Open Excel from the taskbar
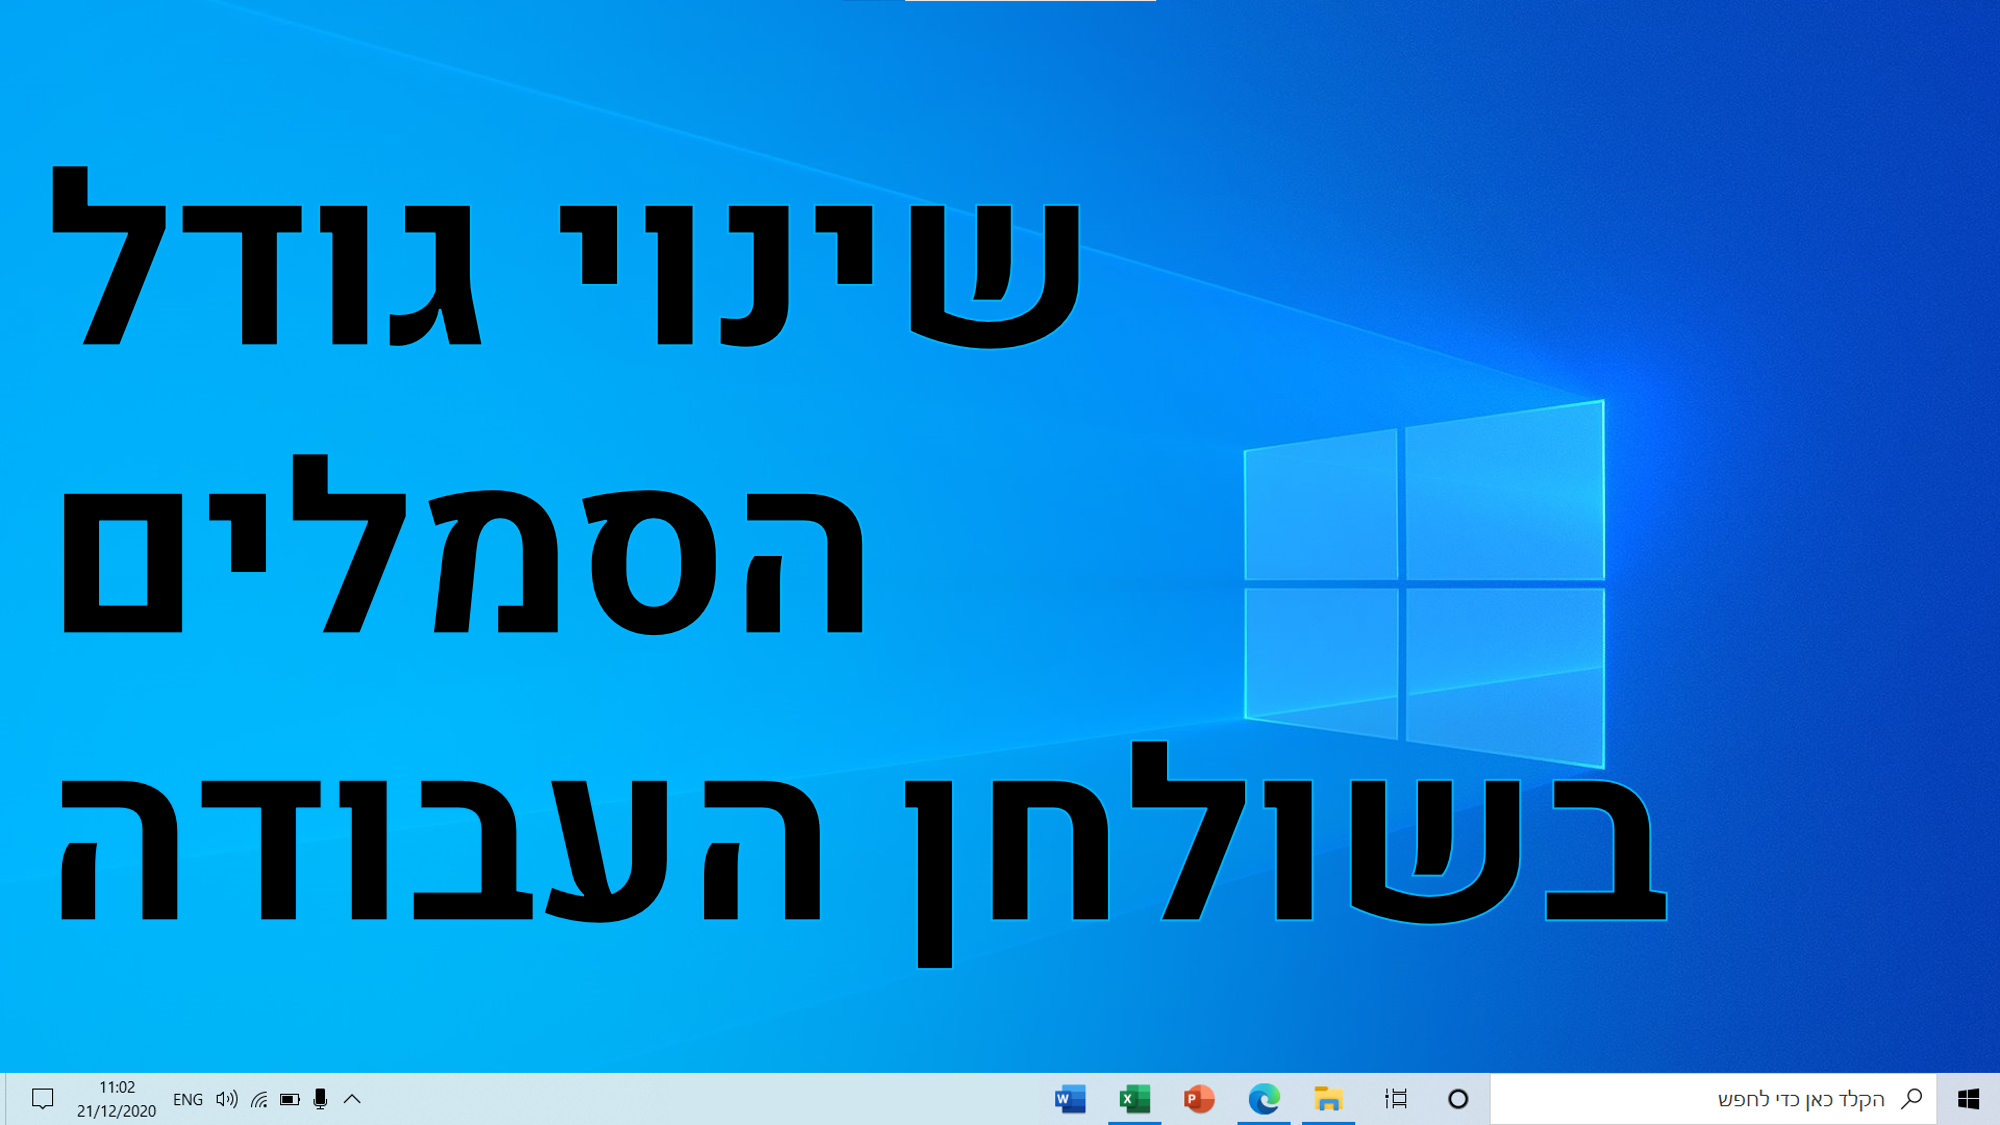This screenshot has width=2000, height=1125. pos(1134,1099)
